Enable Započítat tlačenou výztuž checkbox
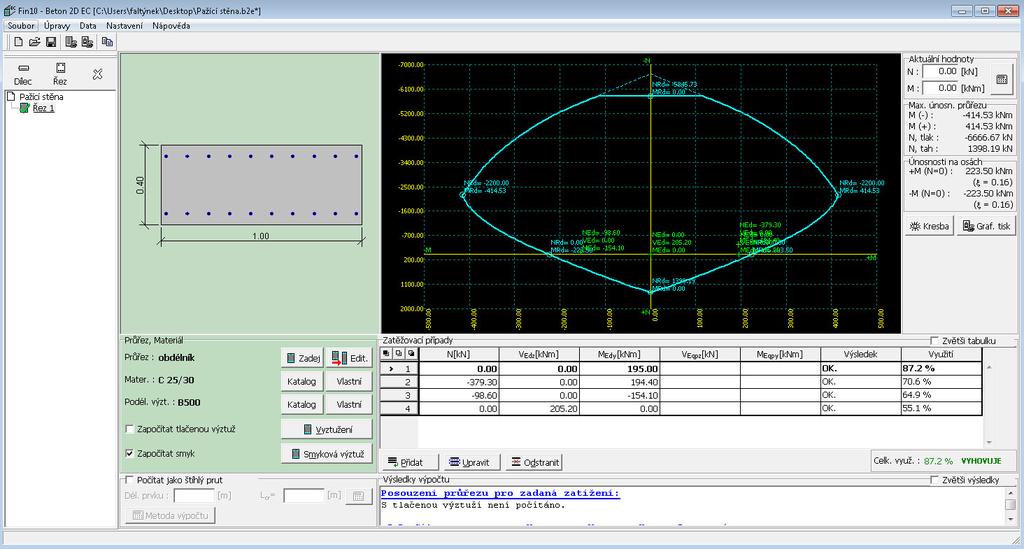 129,430
